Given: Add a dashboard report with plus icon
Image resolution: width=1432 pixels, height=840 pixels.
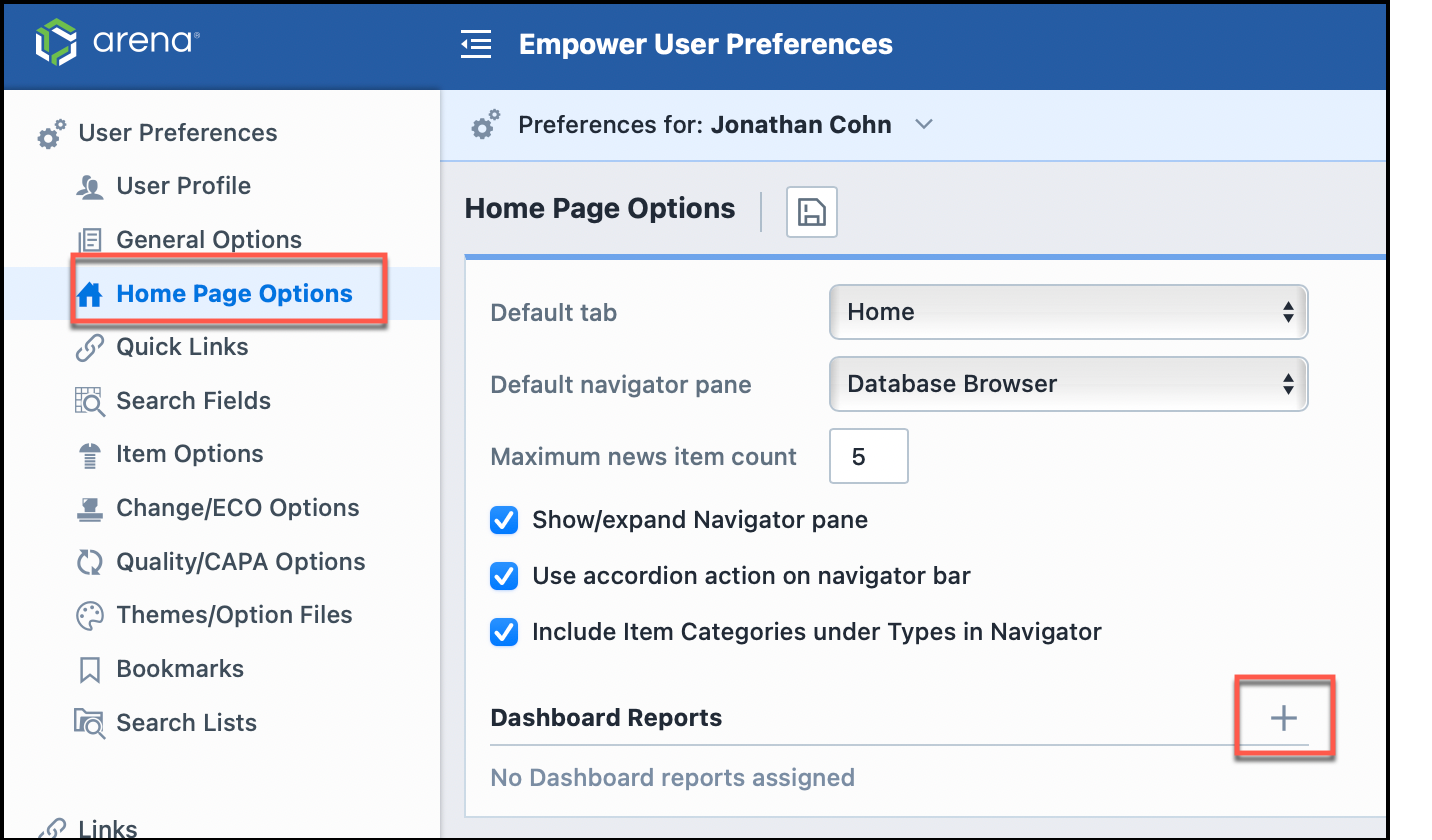Looking at the screenshot, I should (1283, 718).
